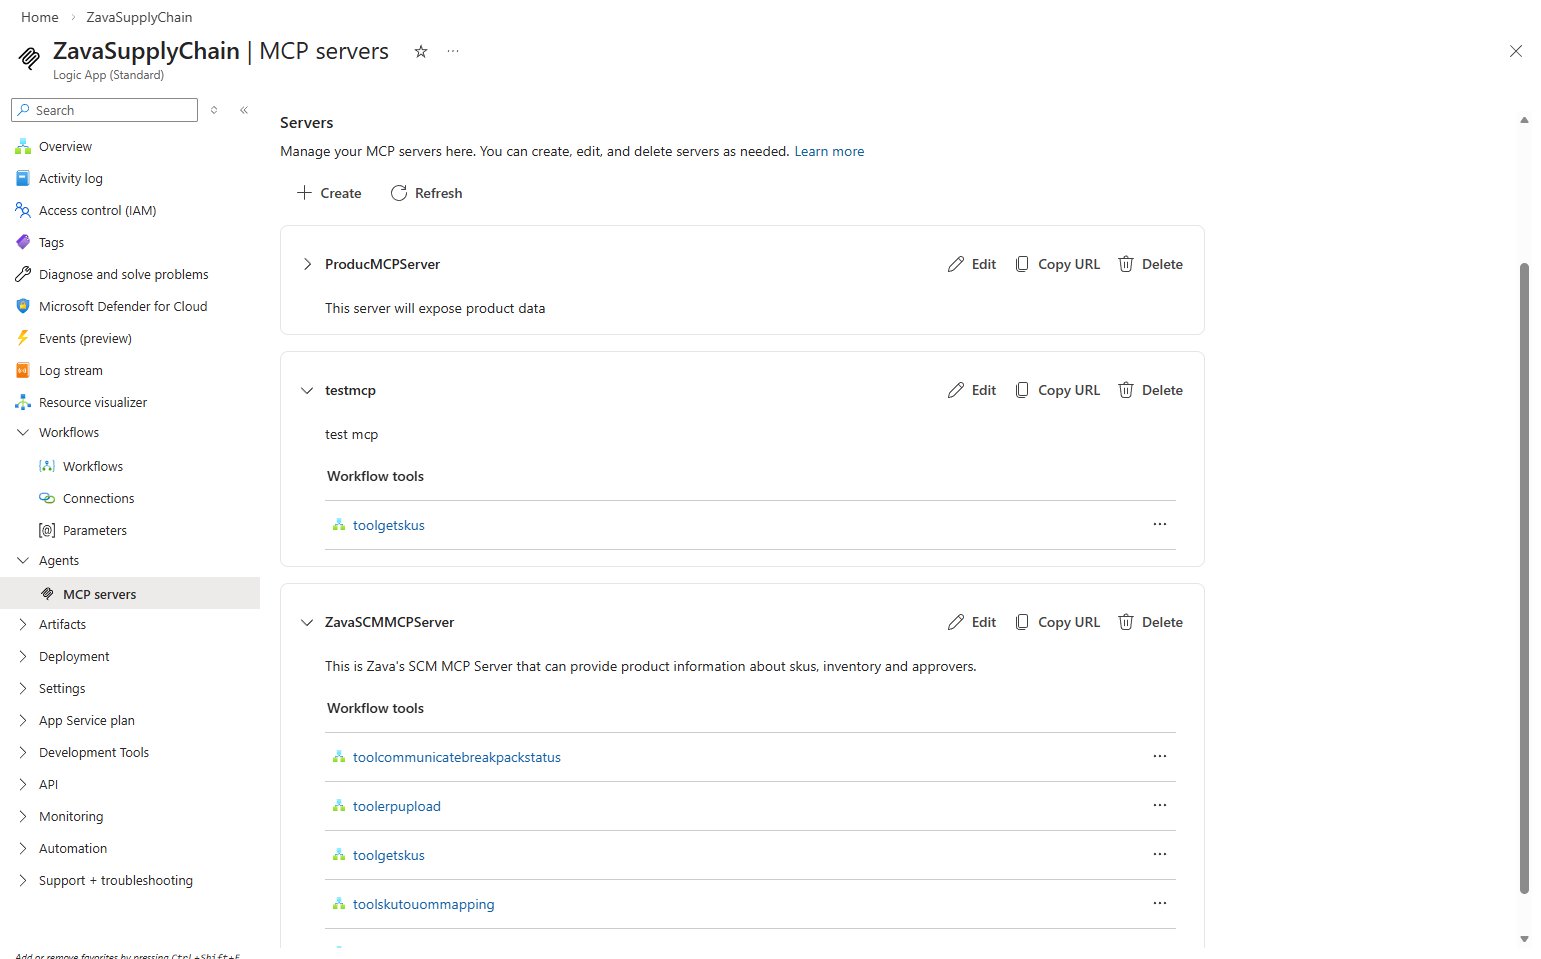Open the Learn more link

pos(828,151)
